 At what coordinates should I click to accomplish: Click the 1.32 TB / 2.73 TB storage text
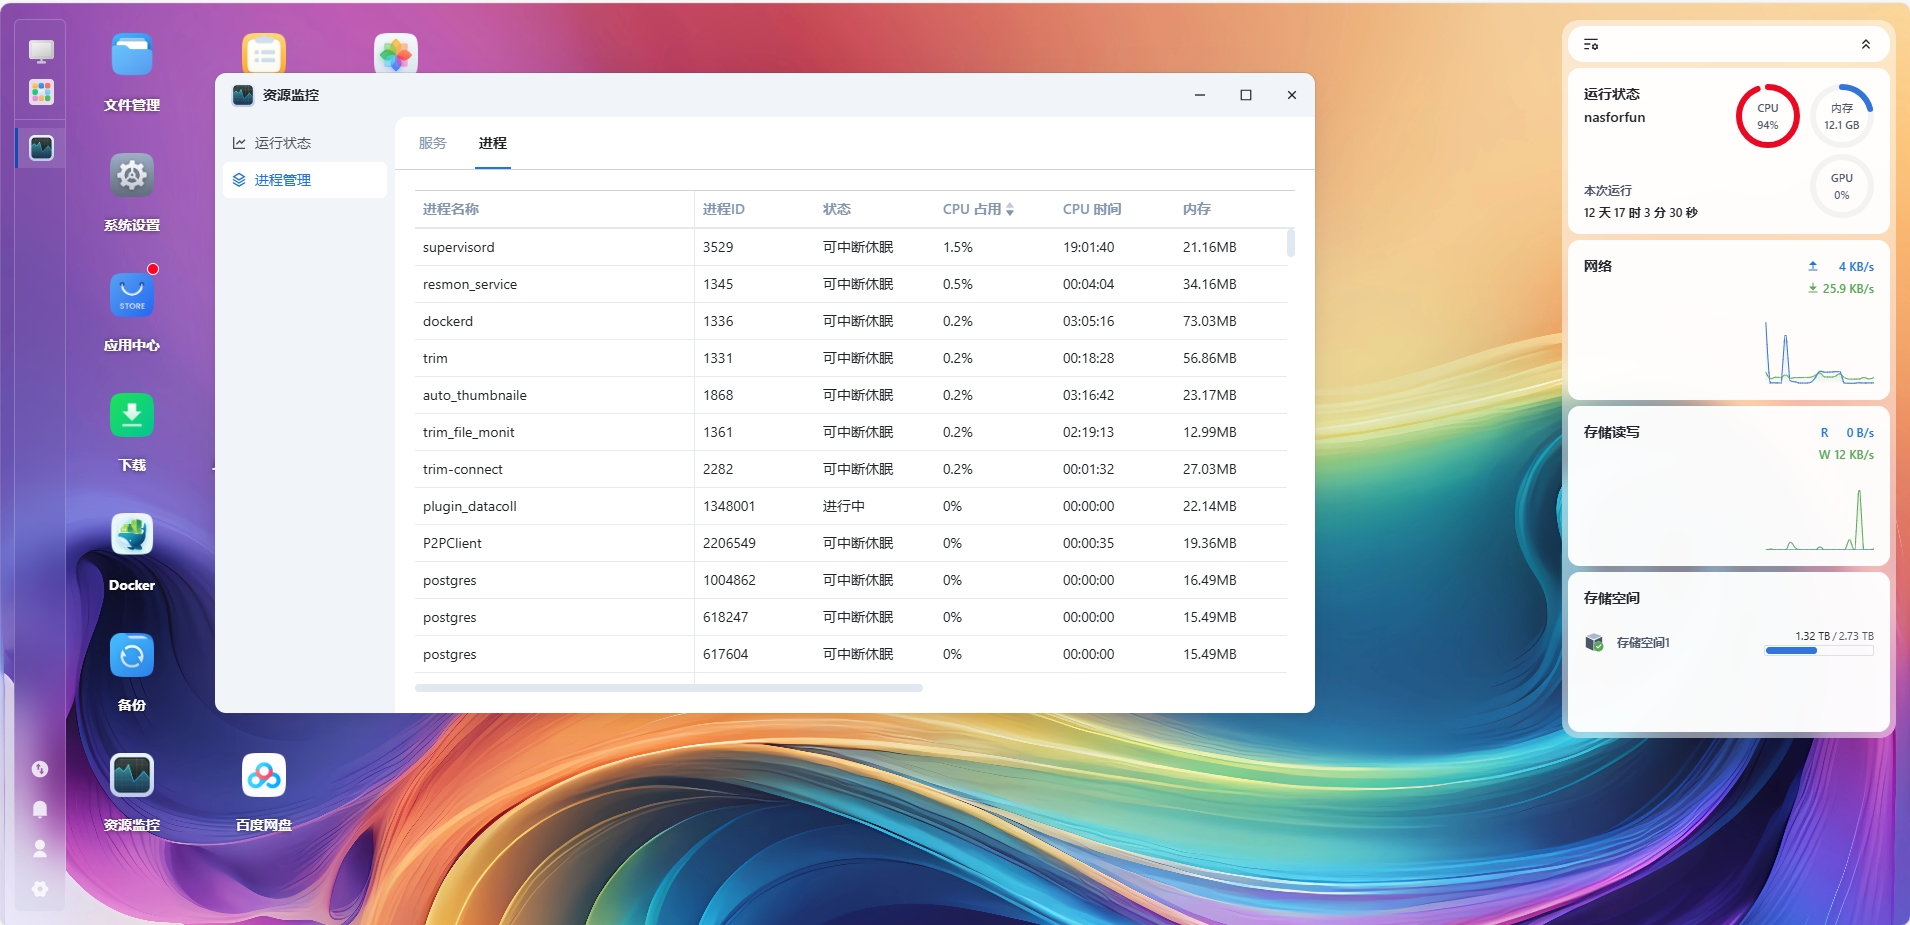pyautogui.click(x=1834, y=636)
